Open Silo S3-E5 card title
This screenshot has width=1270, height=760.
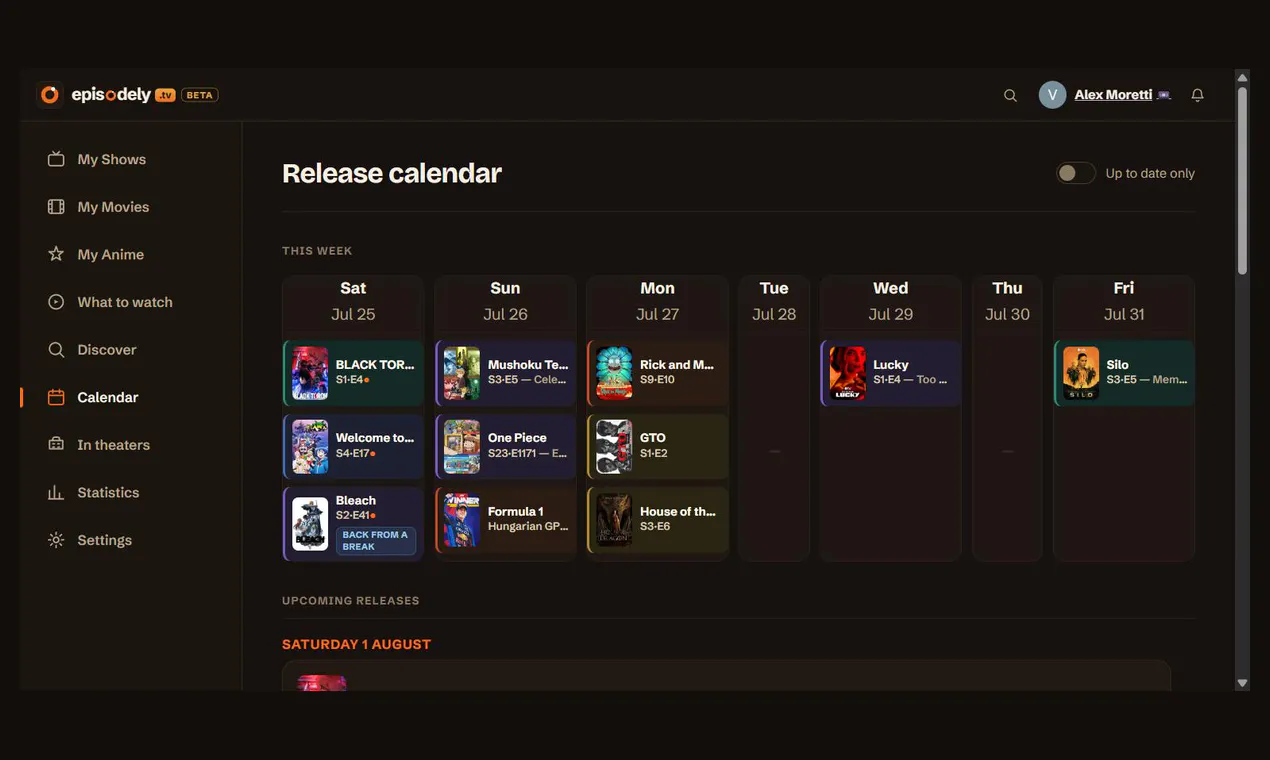(x=1118, y=365)
